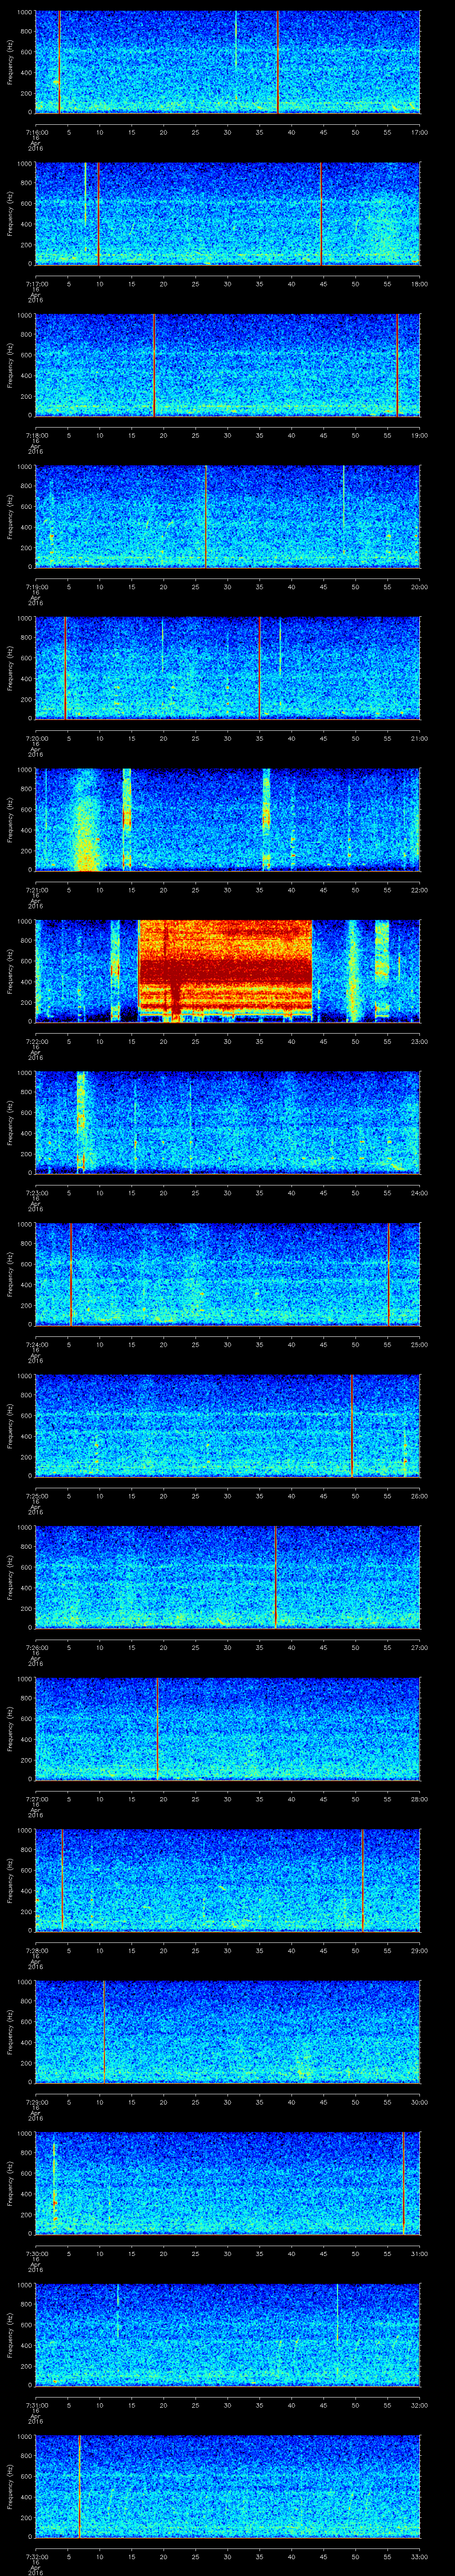Click the red vertical line near 10 seconds in 7:17:00 panel
The width and height of the screenshot is (455, 2576).
tap(99, 213)
